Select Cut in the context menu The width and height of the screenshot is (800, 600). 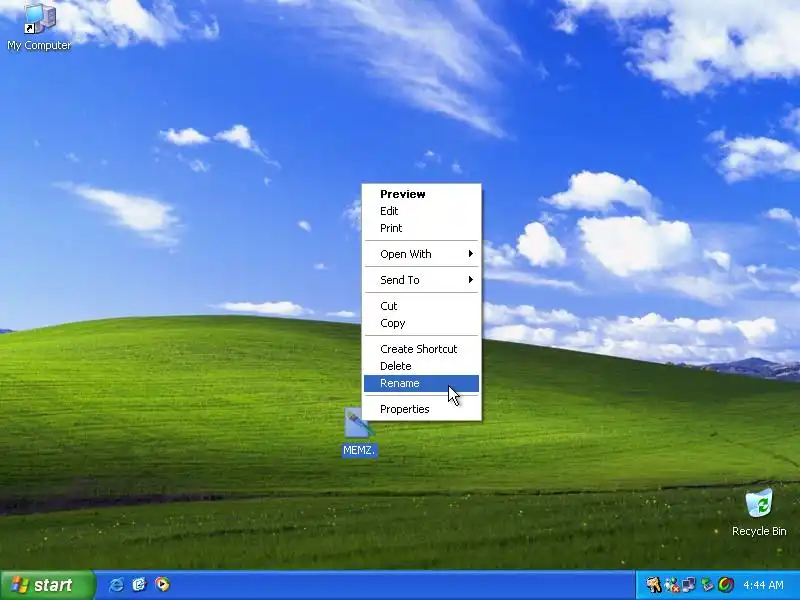421,306
